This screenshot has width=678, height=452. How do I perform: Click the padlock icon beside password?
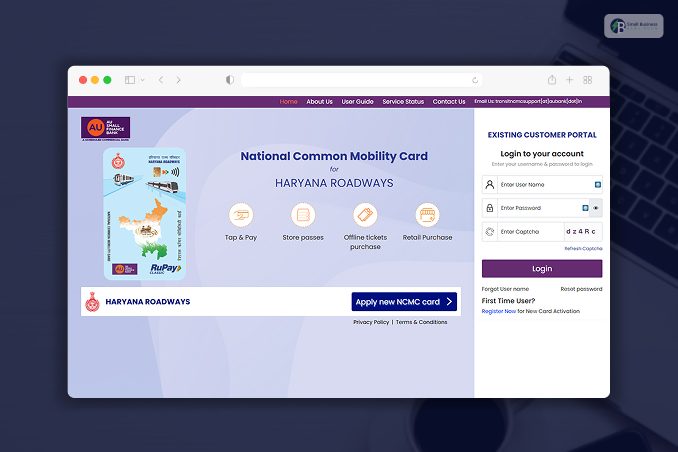click(489, 208)
